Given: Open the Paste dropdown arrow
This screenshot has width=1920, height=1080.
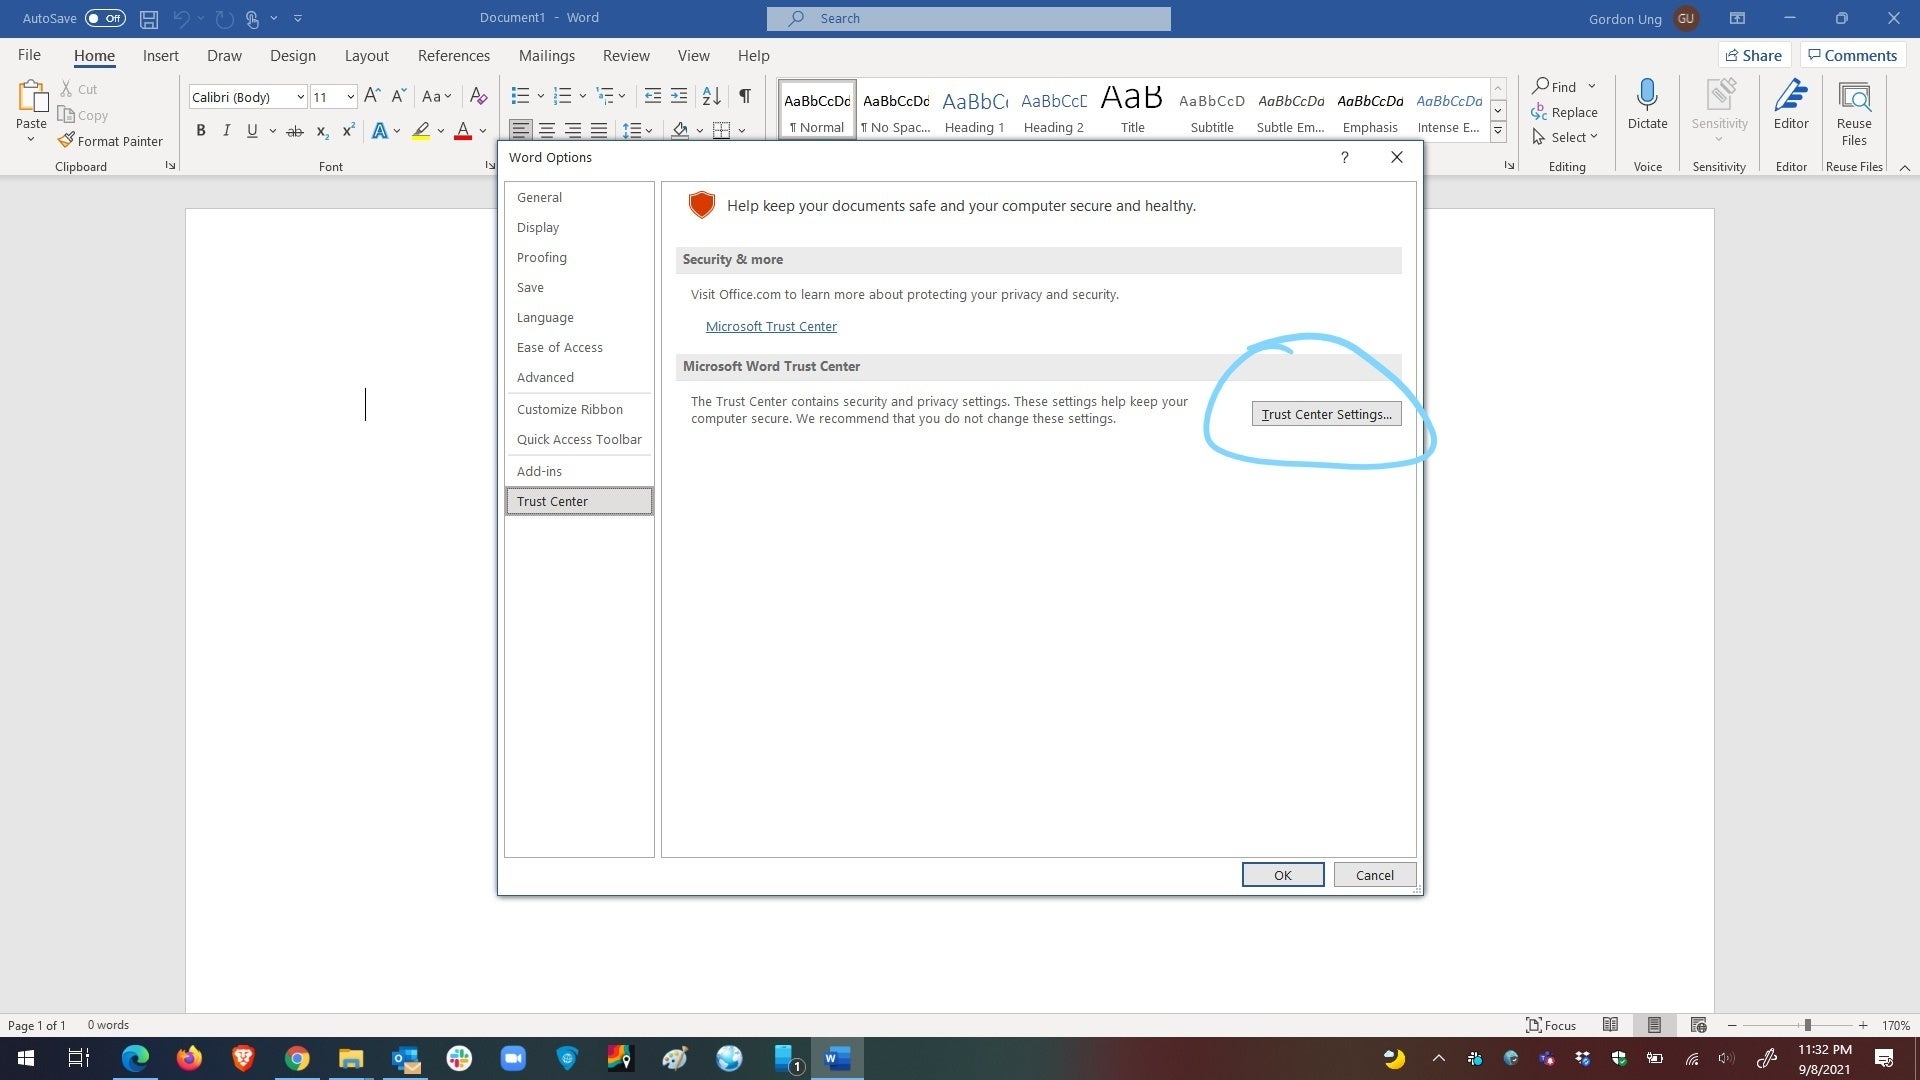Looking at the screenshot, I should point(31,140).
